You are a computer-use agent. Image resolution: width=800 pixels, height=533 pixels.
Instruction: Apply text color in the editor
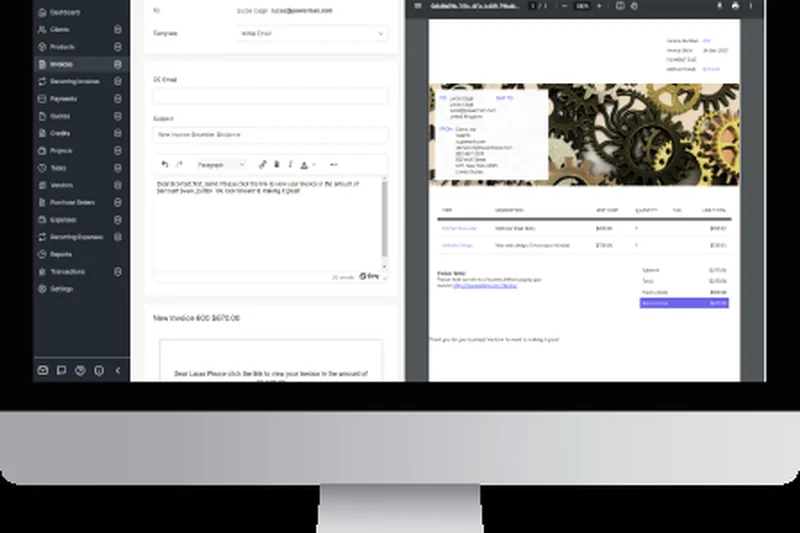(304, 165)
